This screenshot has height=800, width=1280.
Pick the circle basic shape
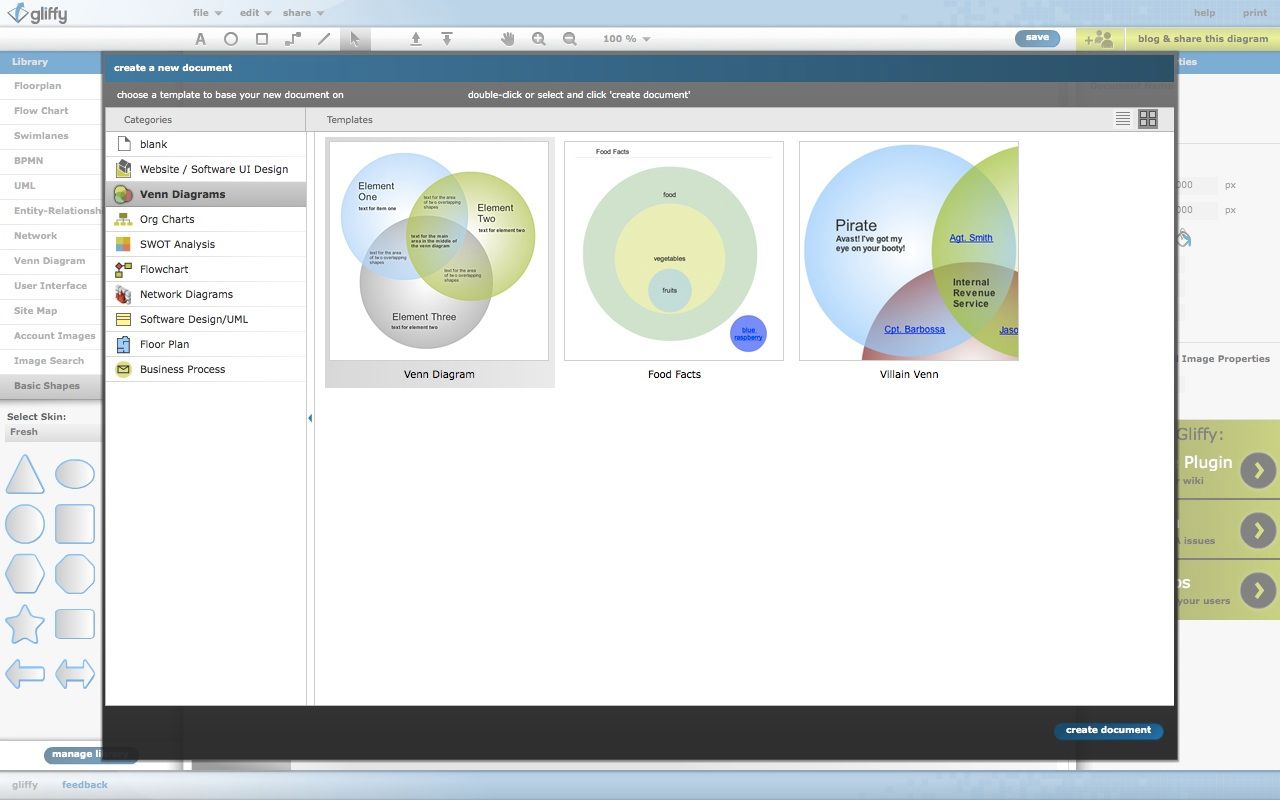25,524
